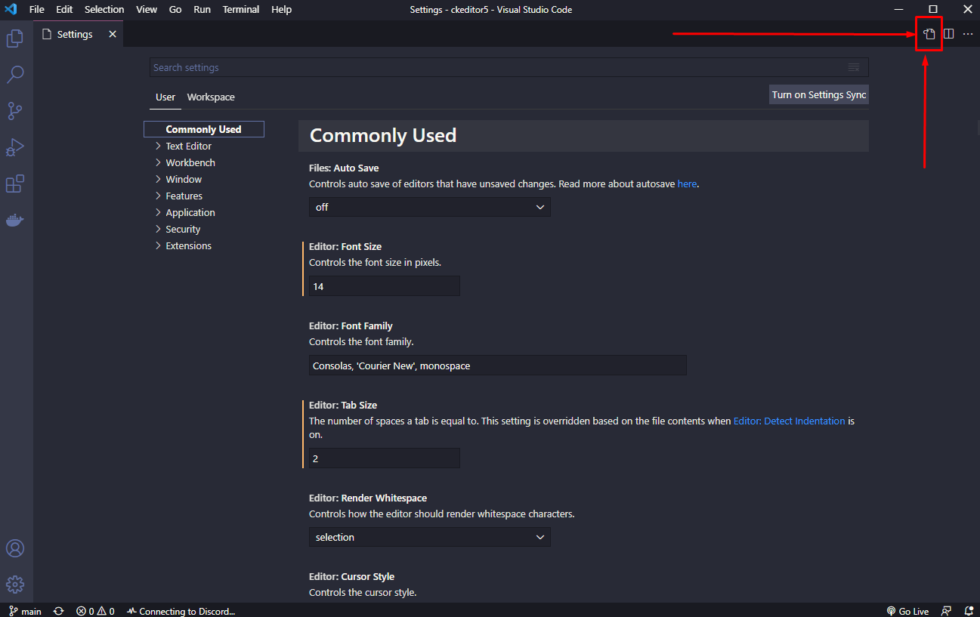Expand the Text Editor settings category
The image size is (980, 617).
(188, 146)
